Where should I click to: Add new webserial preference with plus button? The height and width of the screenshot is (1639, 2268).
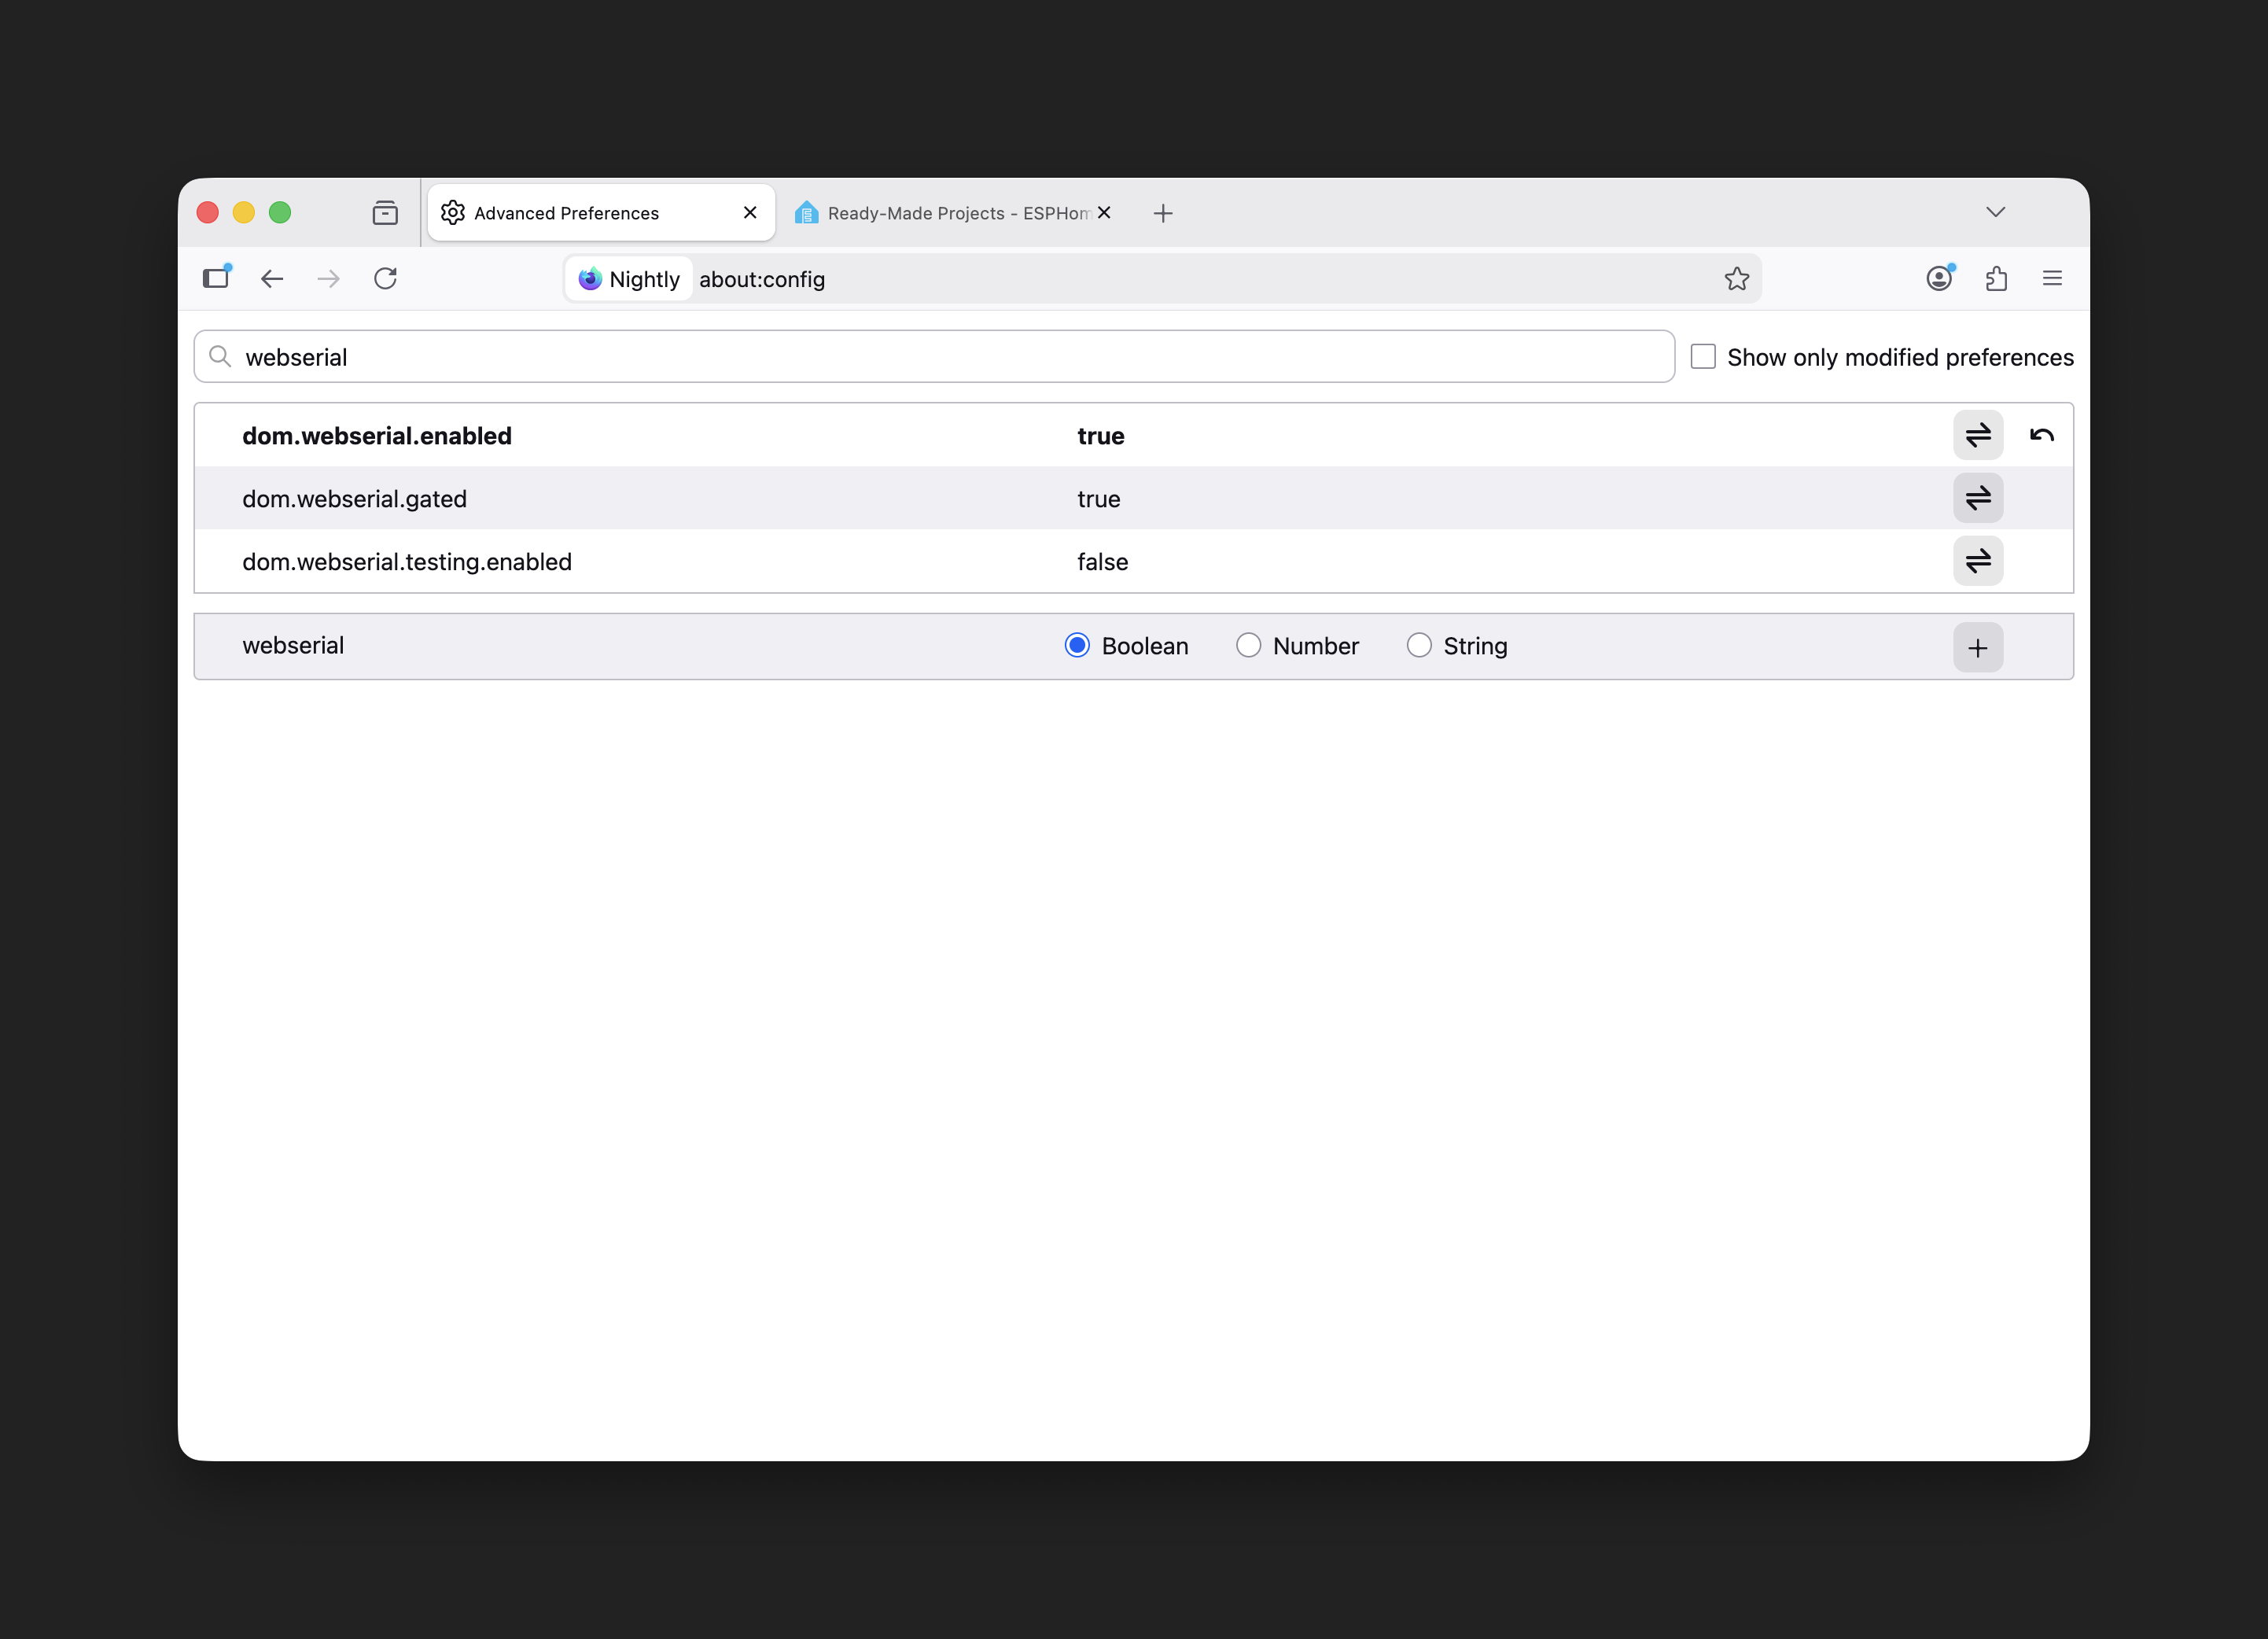[x=1977, y=648]
